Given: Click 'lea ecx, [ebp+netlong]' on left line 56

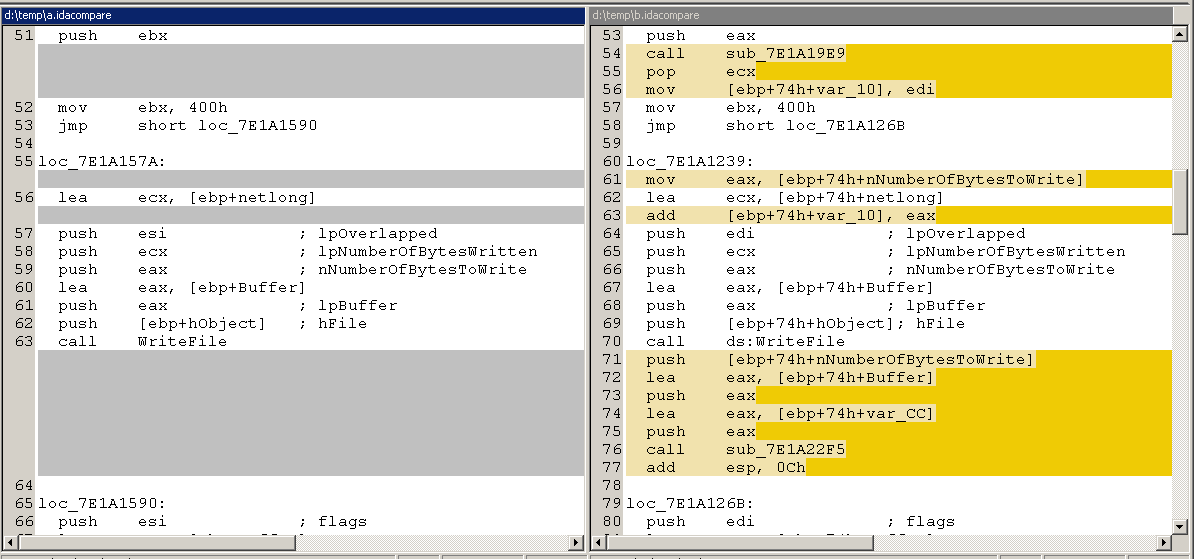Looking at the screenshot, I should [x=187, y=198].
